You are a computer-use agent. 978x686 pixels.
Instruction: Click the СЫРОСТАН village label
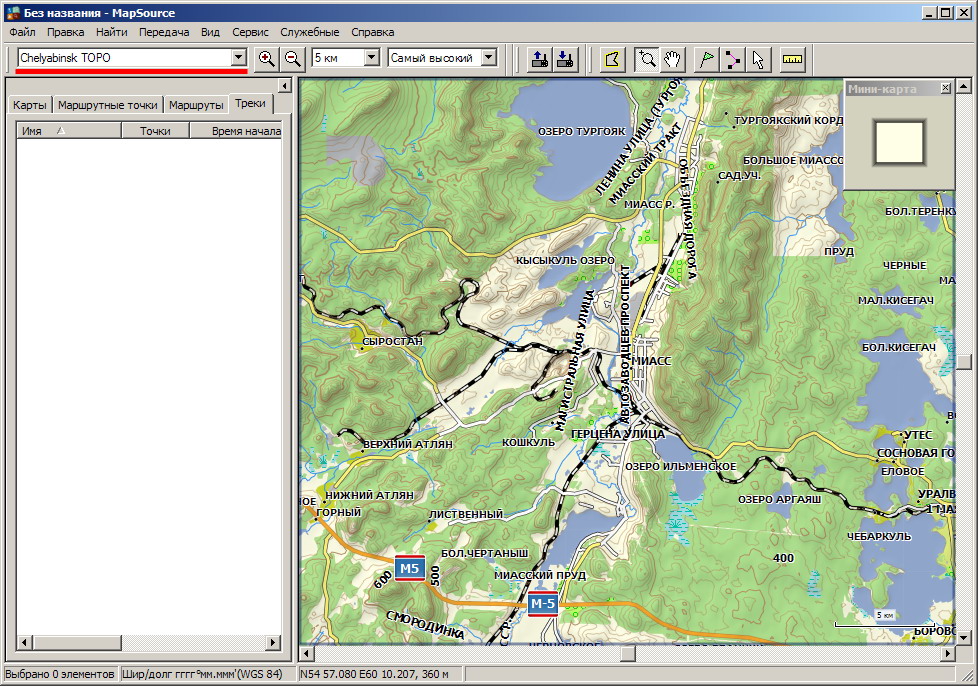[392, 342]
